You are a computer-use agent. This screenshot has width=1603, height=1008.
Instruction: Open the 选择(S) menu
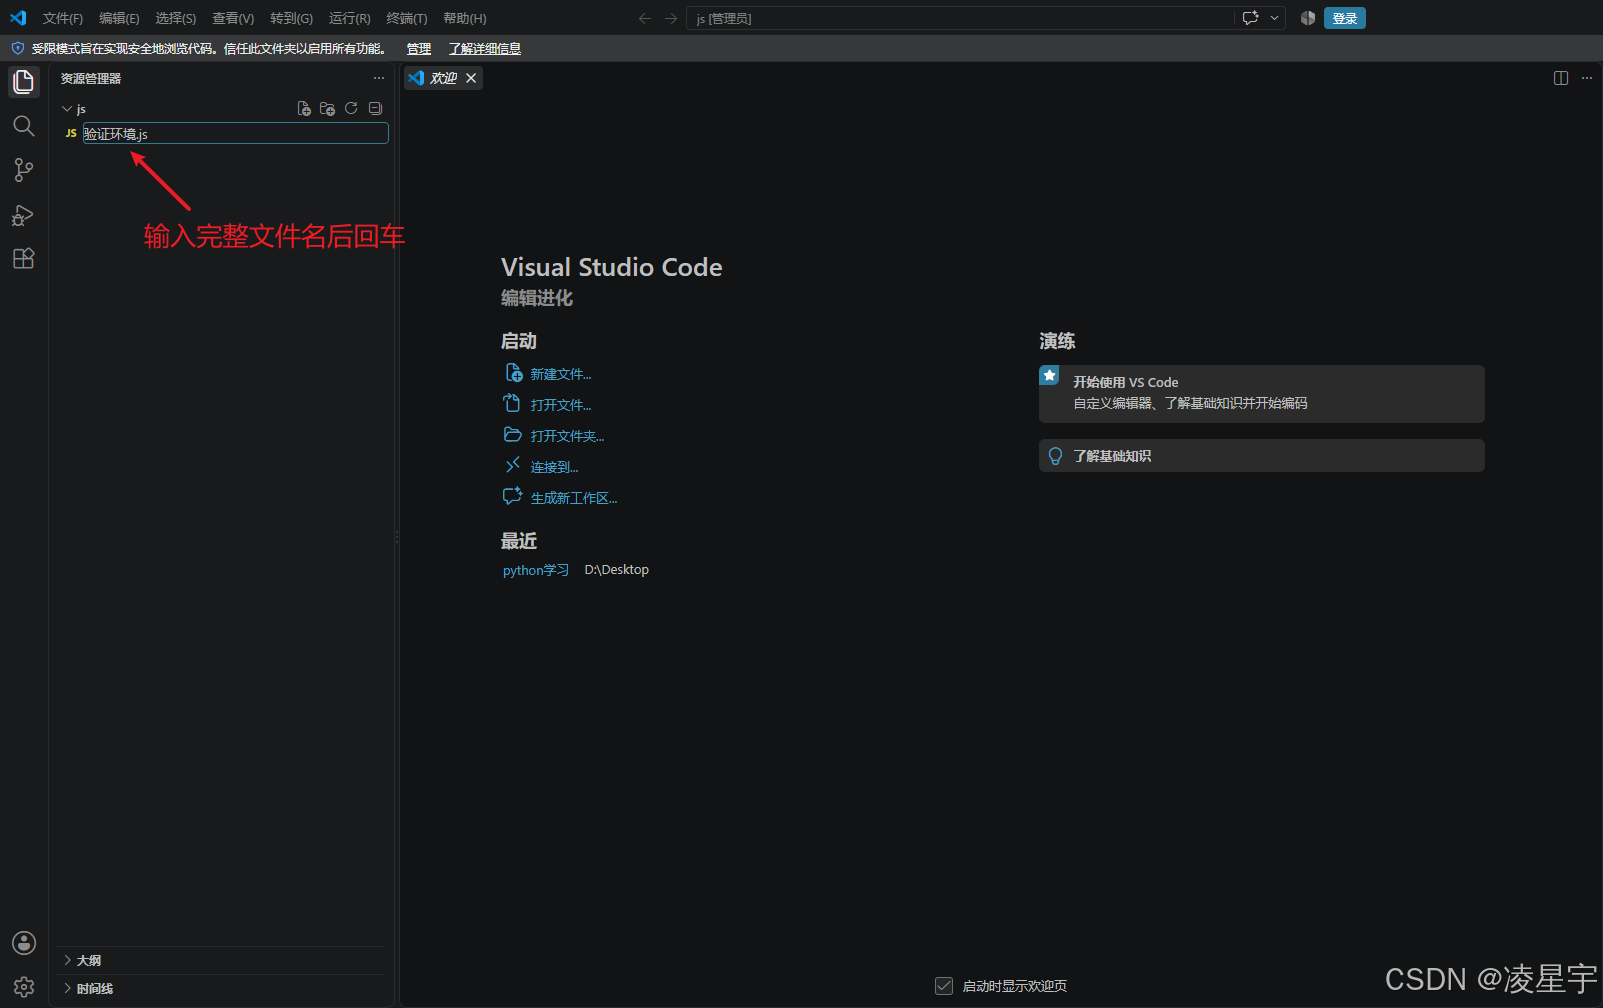pyautogui.click(x=176, y=18)
